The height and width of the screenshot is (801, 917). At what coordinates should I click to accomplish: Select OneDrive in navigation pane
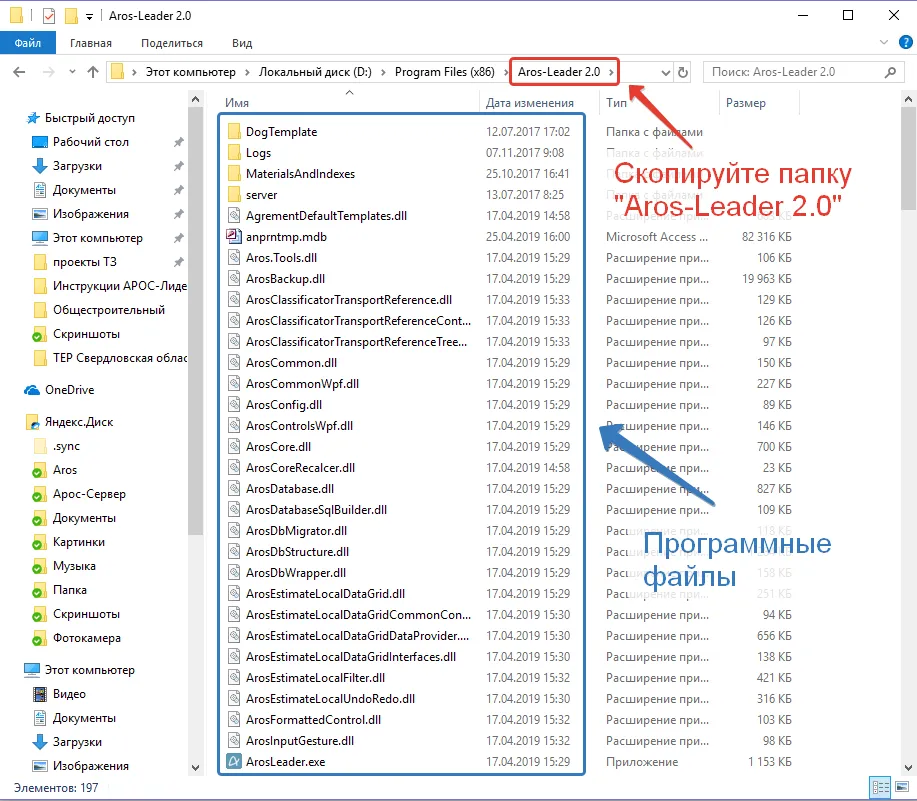point(69,390)
